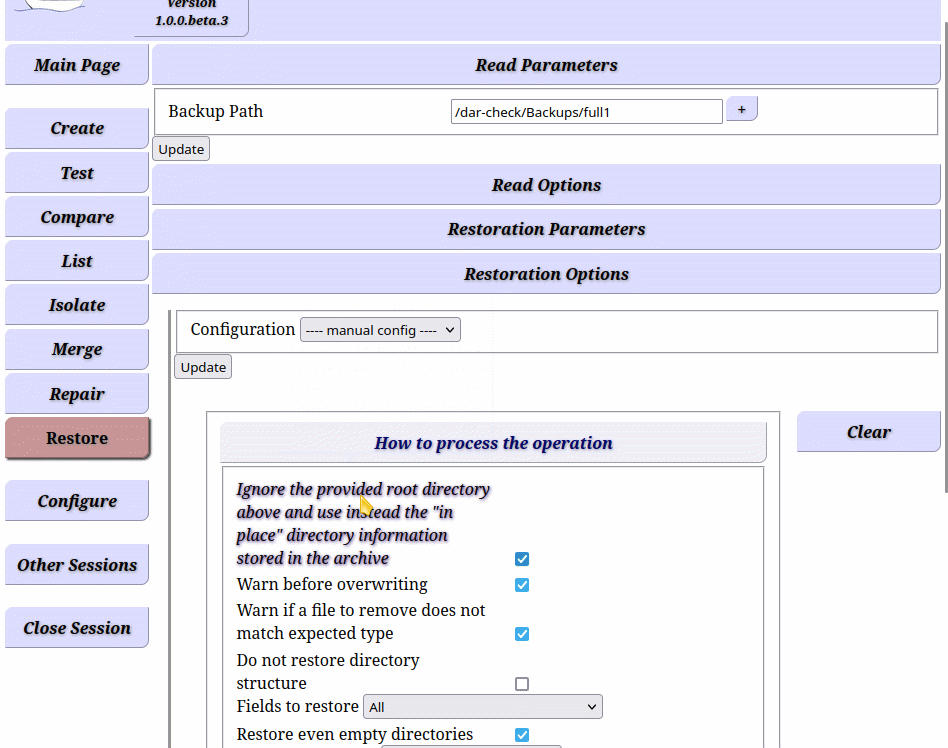Viewport: 948px width, 748px height.
Task: Collapse How to process the operation
Action: [493, 443]
